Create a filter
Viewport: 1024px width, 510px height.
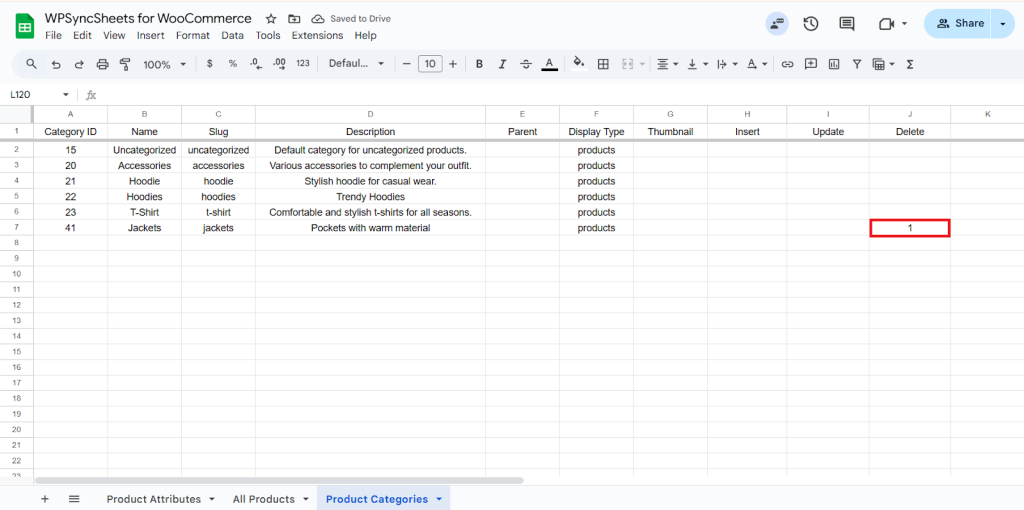tap(857, 64)
